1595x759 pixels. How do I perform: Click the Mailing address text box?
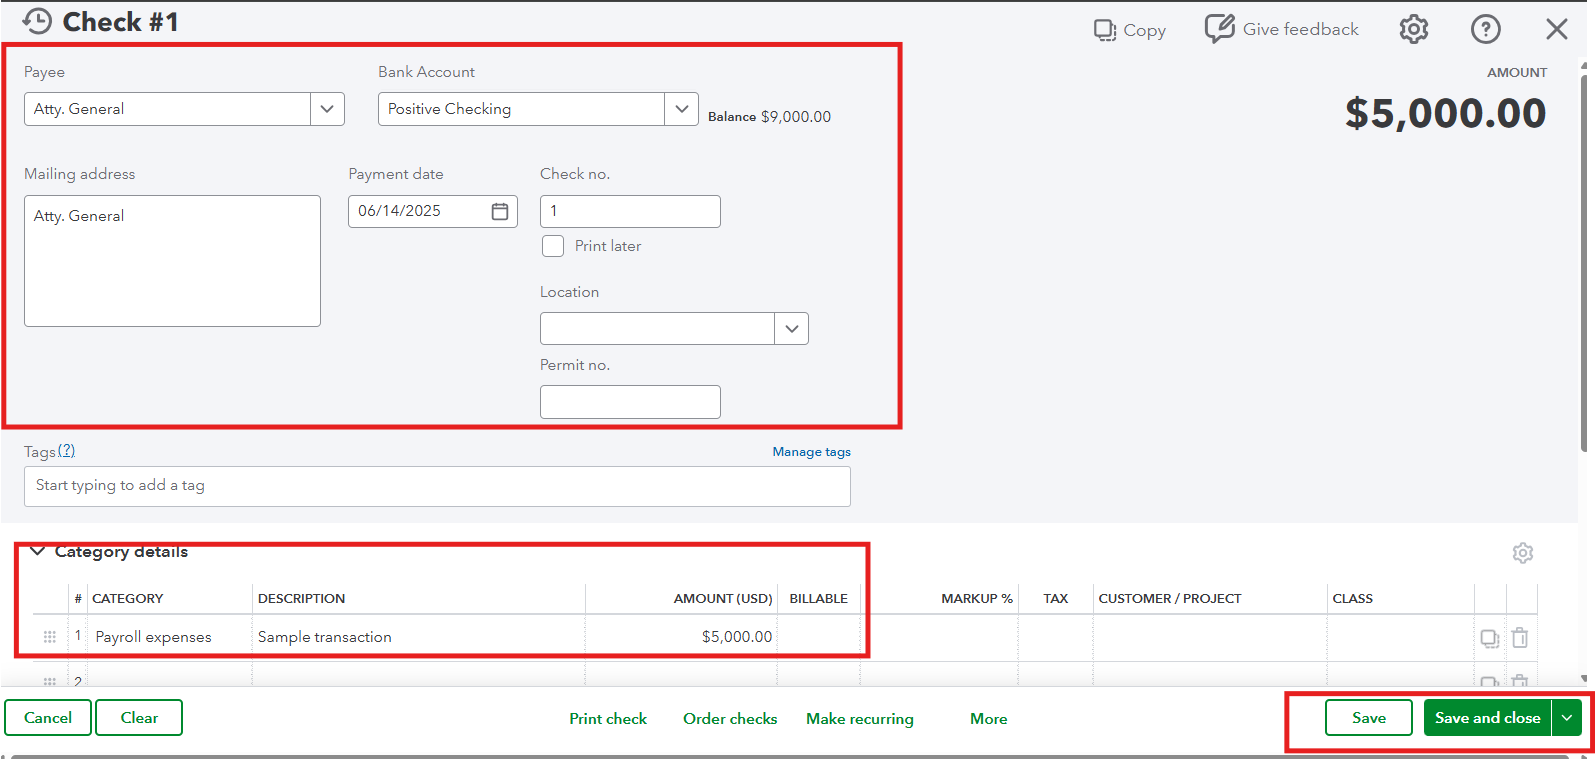point(172,261)
